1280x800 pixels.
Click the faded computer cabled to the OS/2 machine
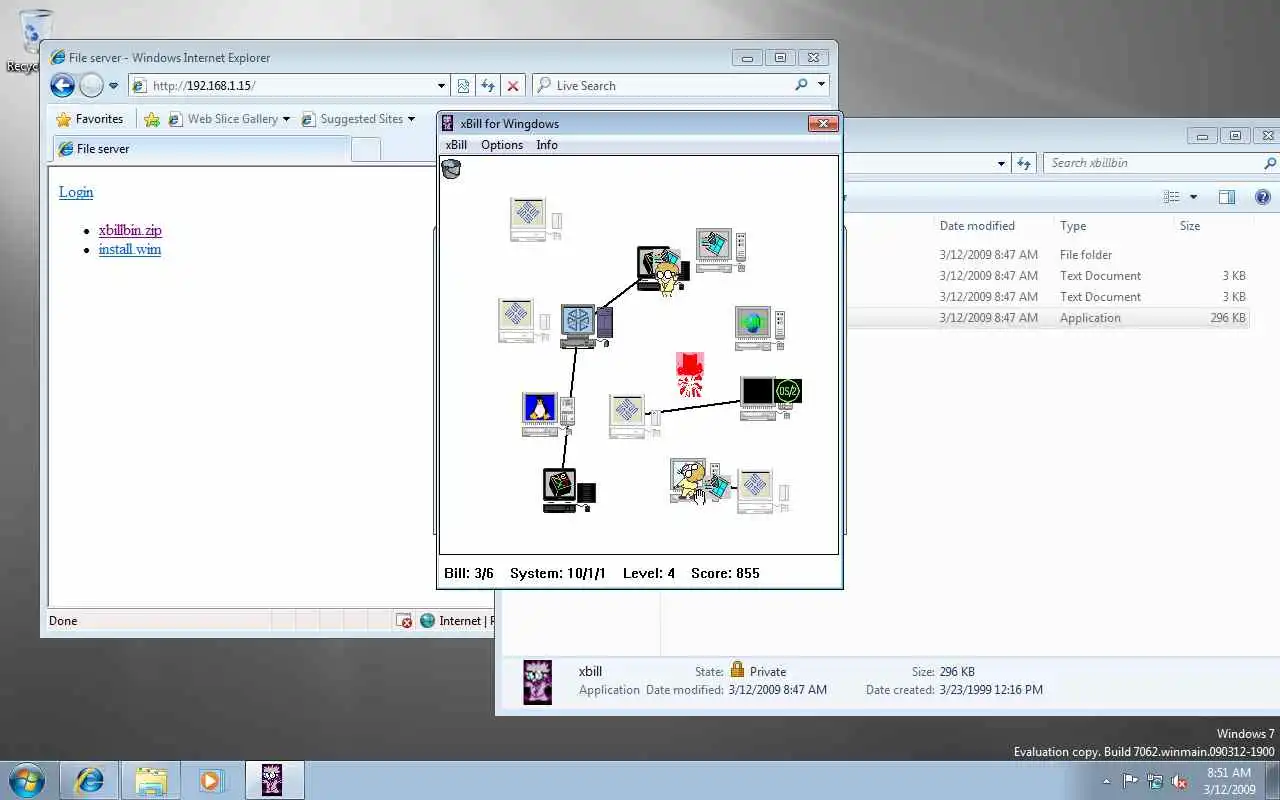[635, 416]
